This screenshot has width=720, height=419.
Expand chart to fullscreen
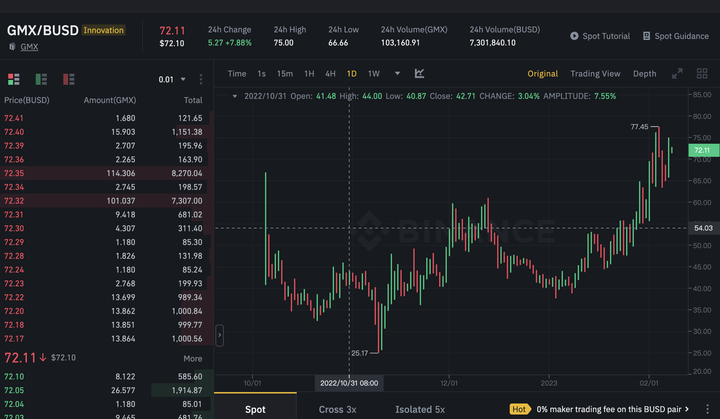click(x=677, y=74)
